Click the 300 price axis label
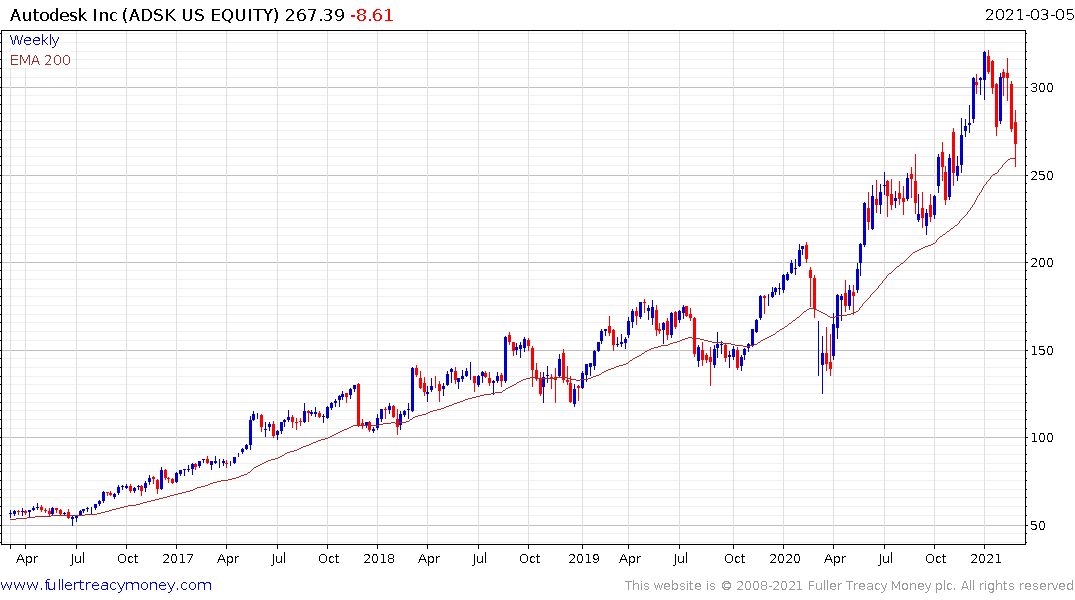This screenshot has height=600, width=1075. 1042,88
